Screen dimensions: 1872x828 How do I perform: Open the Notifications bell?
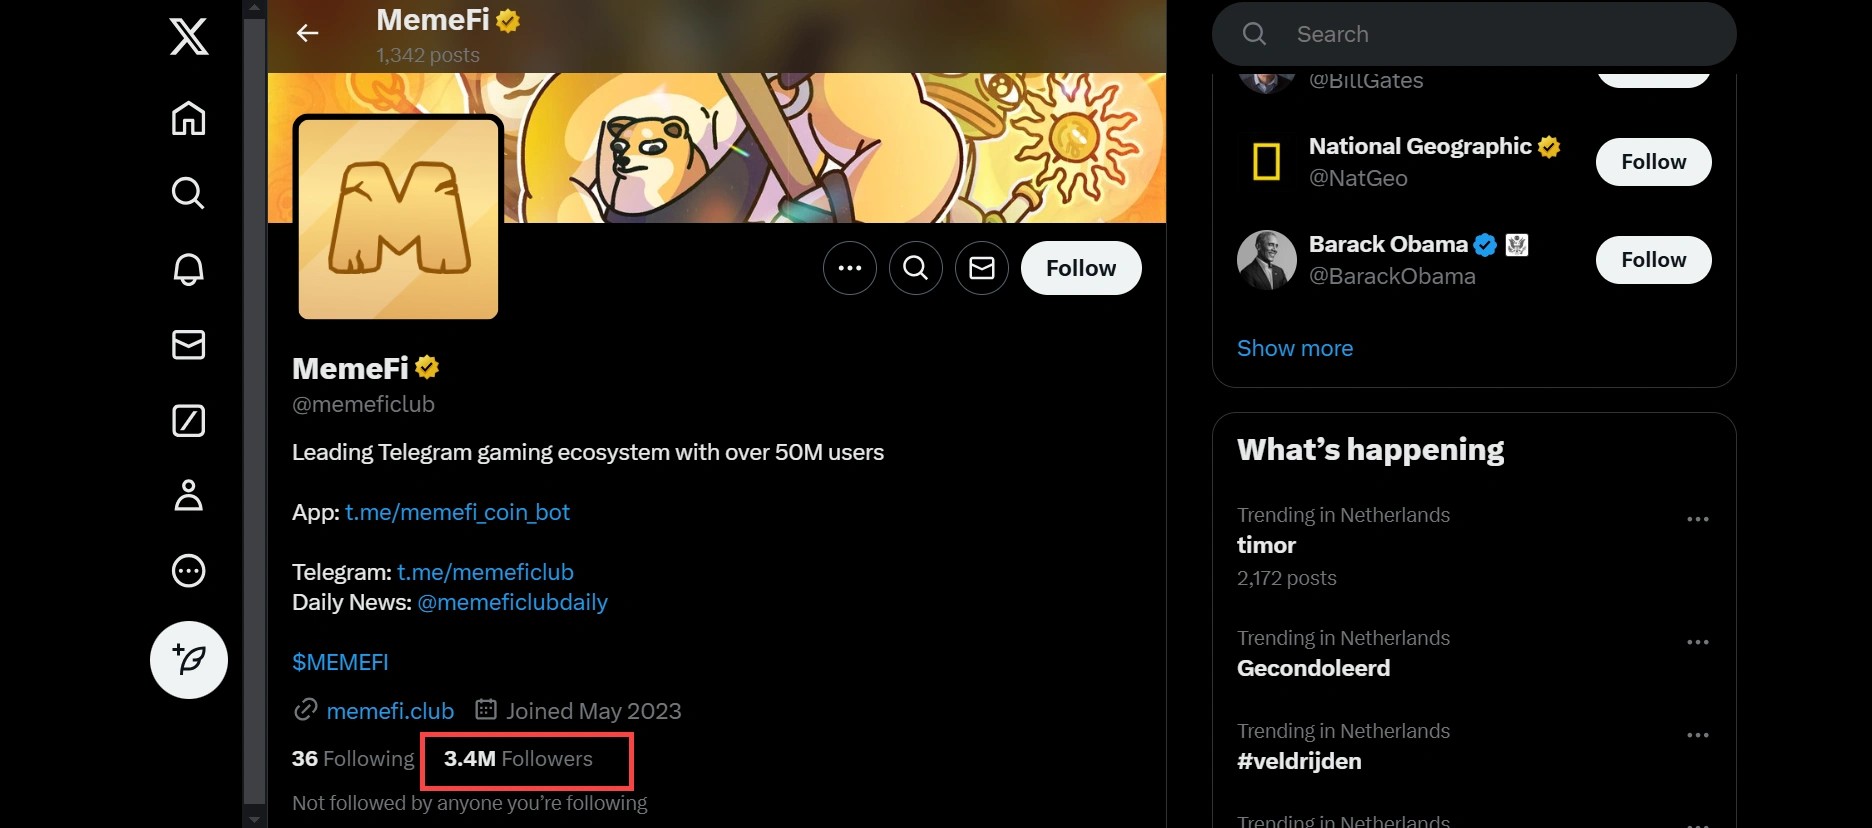pyautogui.click(x=189, y=268)
